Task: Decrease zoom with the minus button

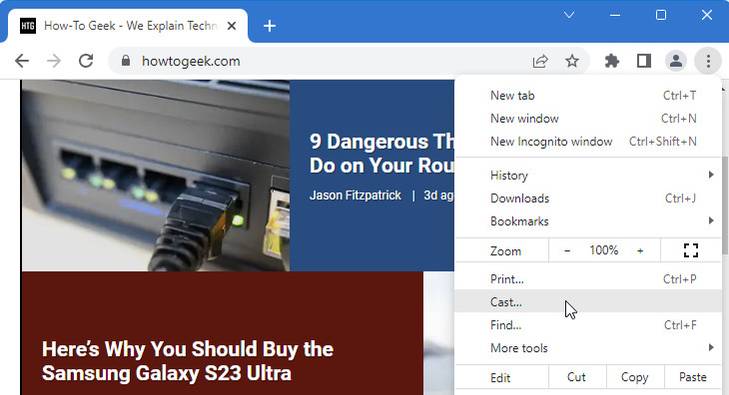Action: click(567, 251)
